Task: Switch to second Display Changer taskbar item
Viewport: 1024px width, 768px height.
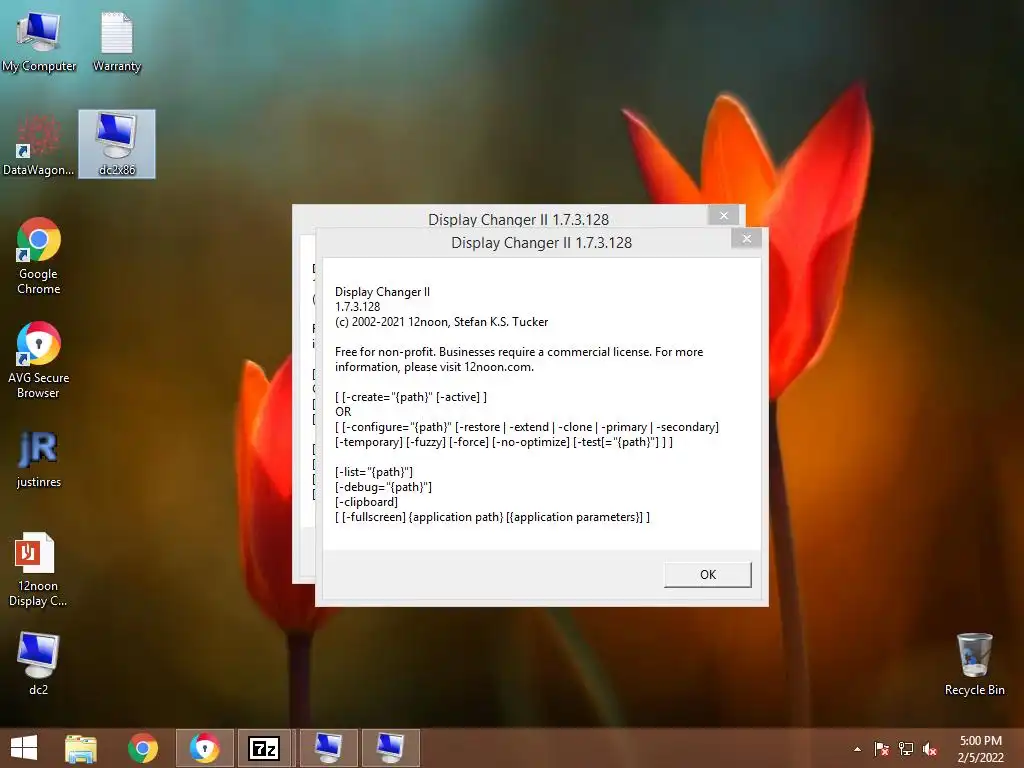Action: pos(391,748)
